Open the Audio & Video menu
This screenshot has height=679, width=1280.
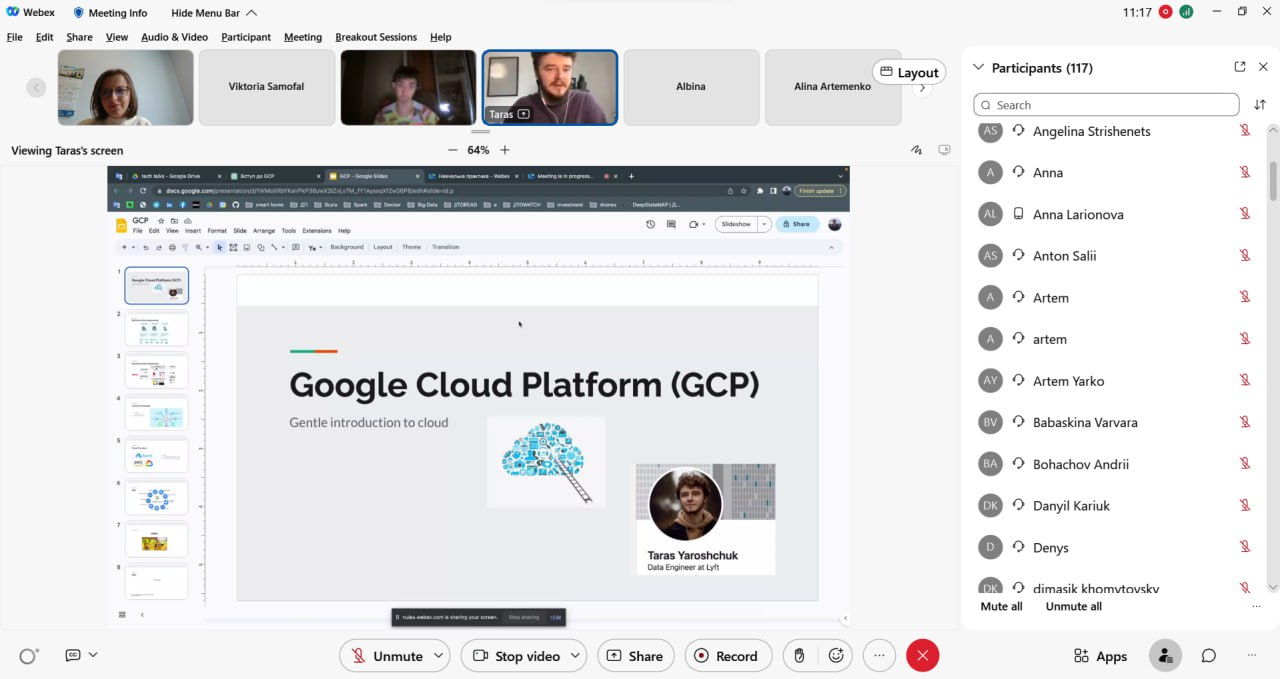[174, 37]
